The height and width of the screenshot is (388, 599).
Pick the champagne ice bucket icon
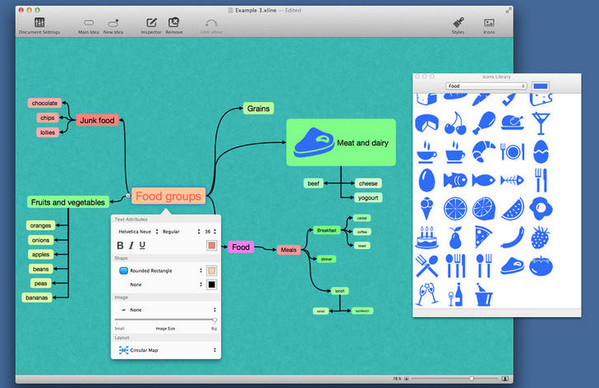coord(483,294)
